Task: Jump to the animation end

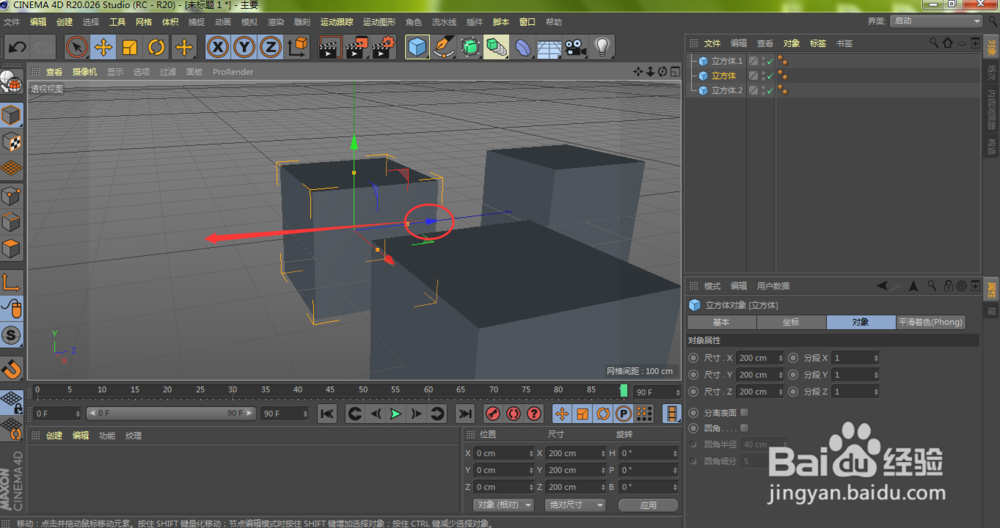Action: (x=466, y=414)
